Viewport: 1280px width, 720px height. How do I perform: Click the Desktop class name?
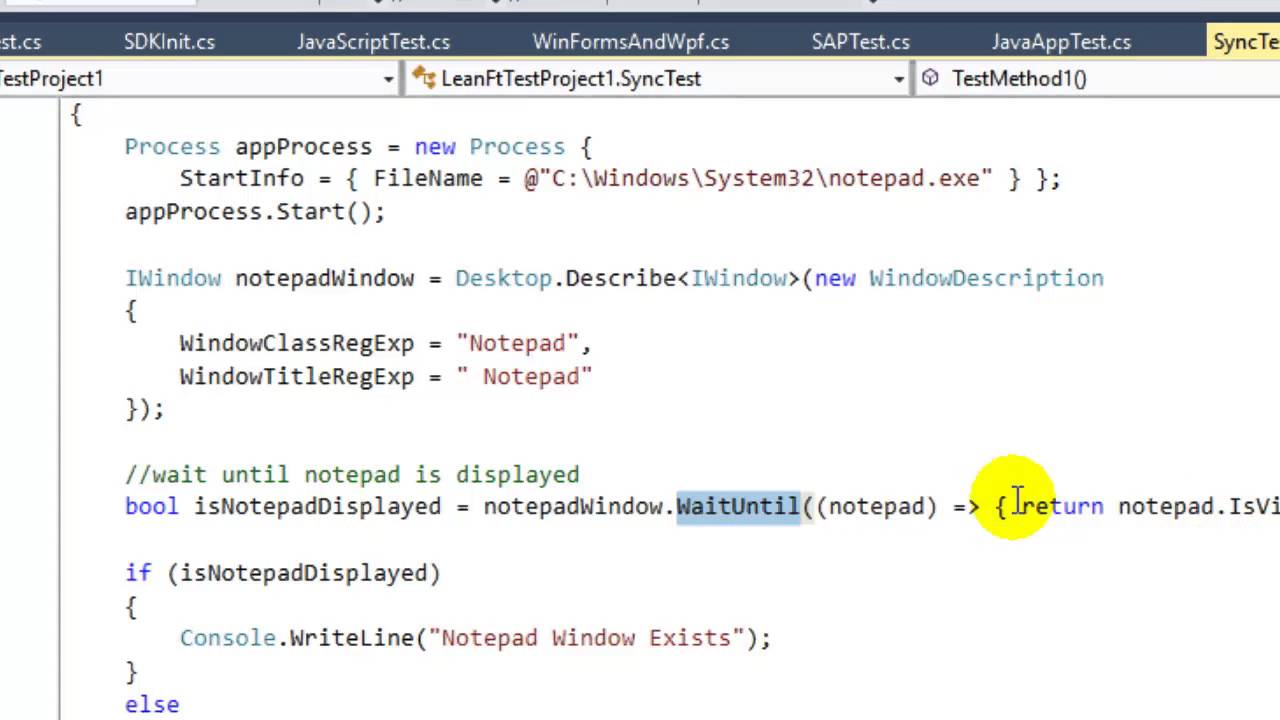coord(503,278)
